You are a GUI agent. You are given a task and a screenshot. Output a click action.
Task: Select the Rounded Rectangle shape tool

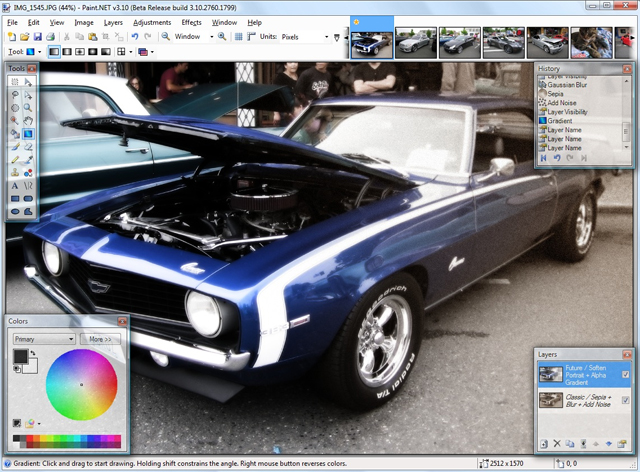[28, 199]
